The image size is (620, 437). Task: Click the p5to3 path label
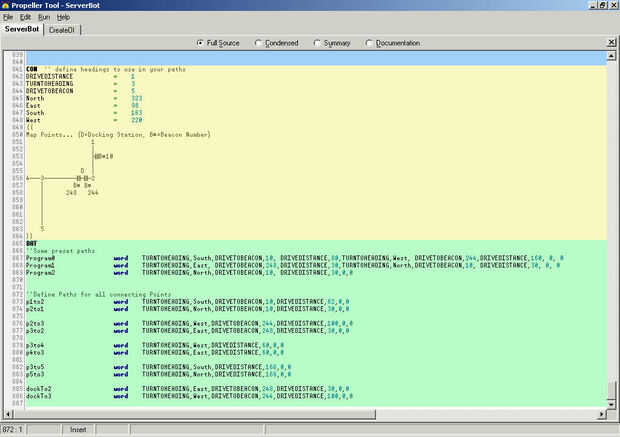point(35,374)
